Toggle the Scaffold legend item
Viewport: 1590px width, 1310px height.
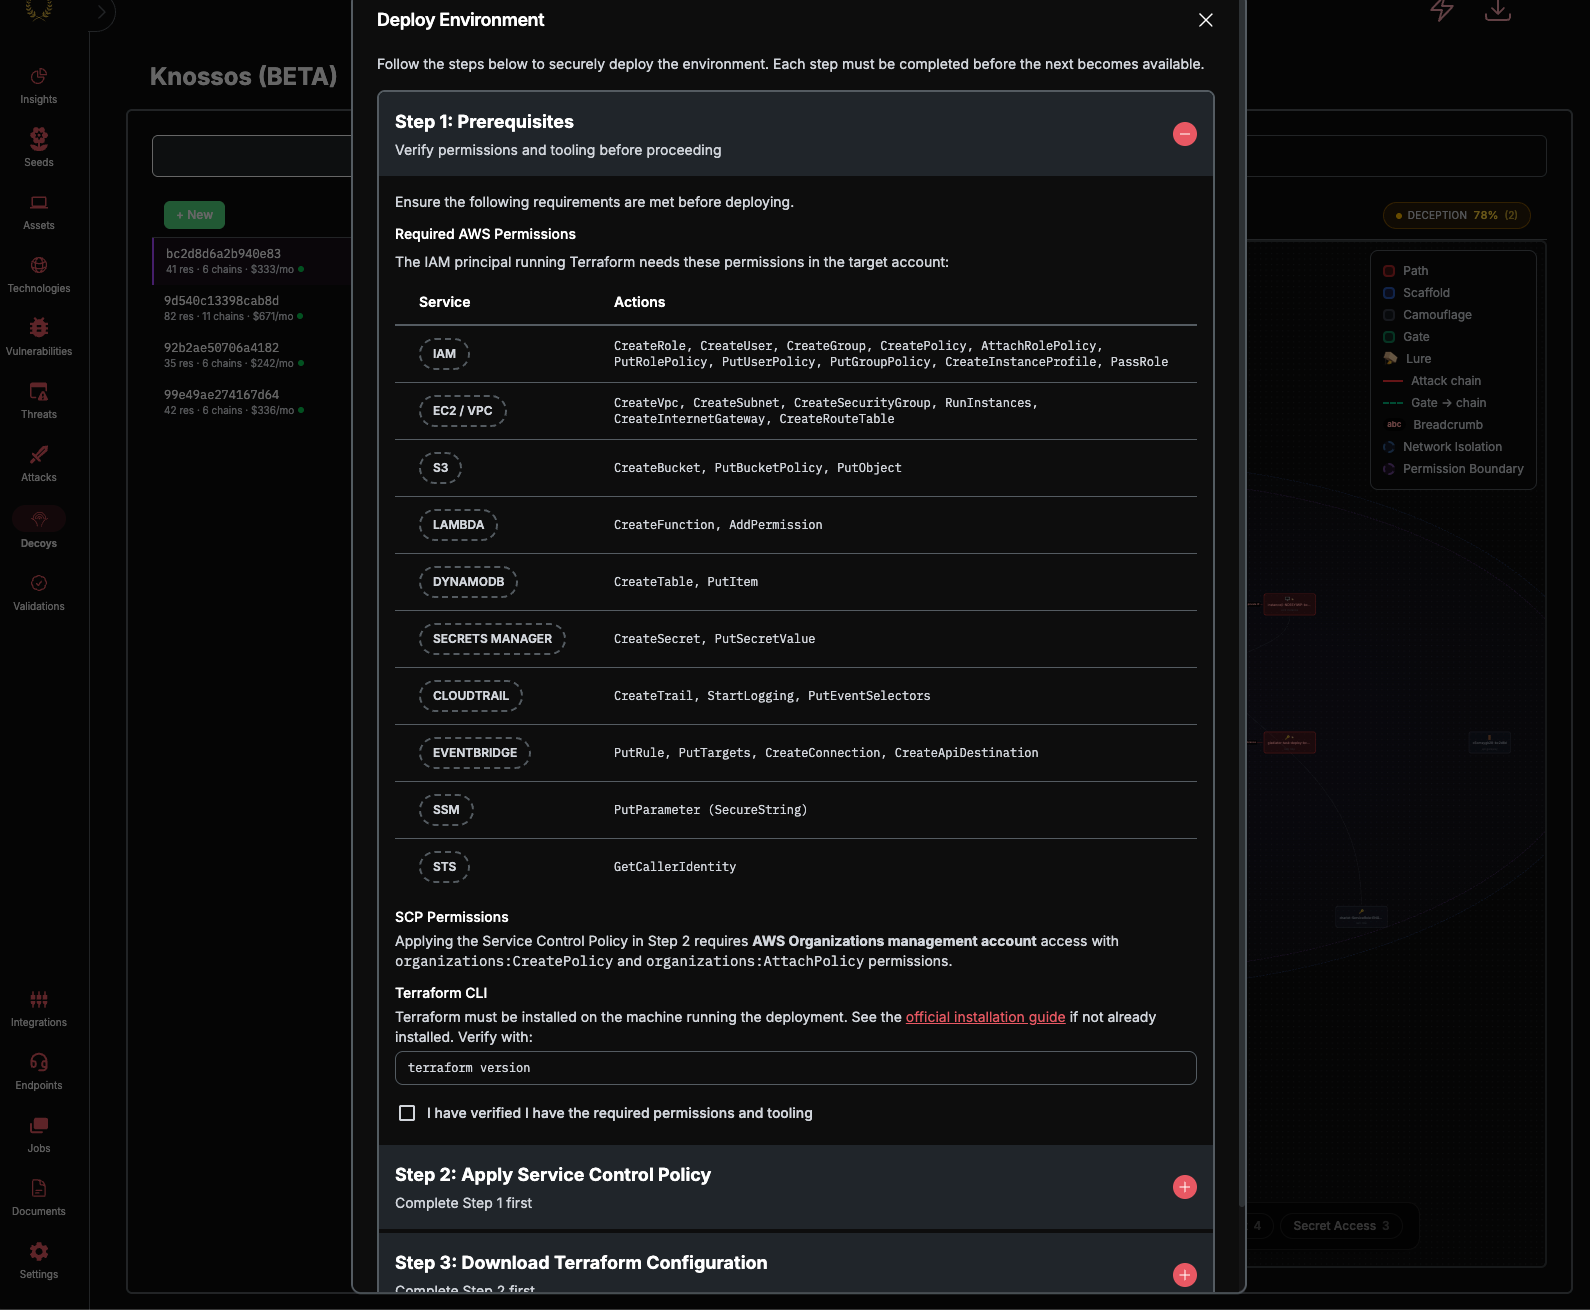click(x=1416, y=293)
